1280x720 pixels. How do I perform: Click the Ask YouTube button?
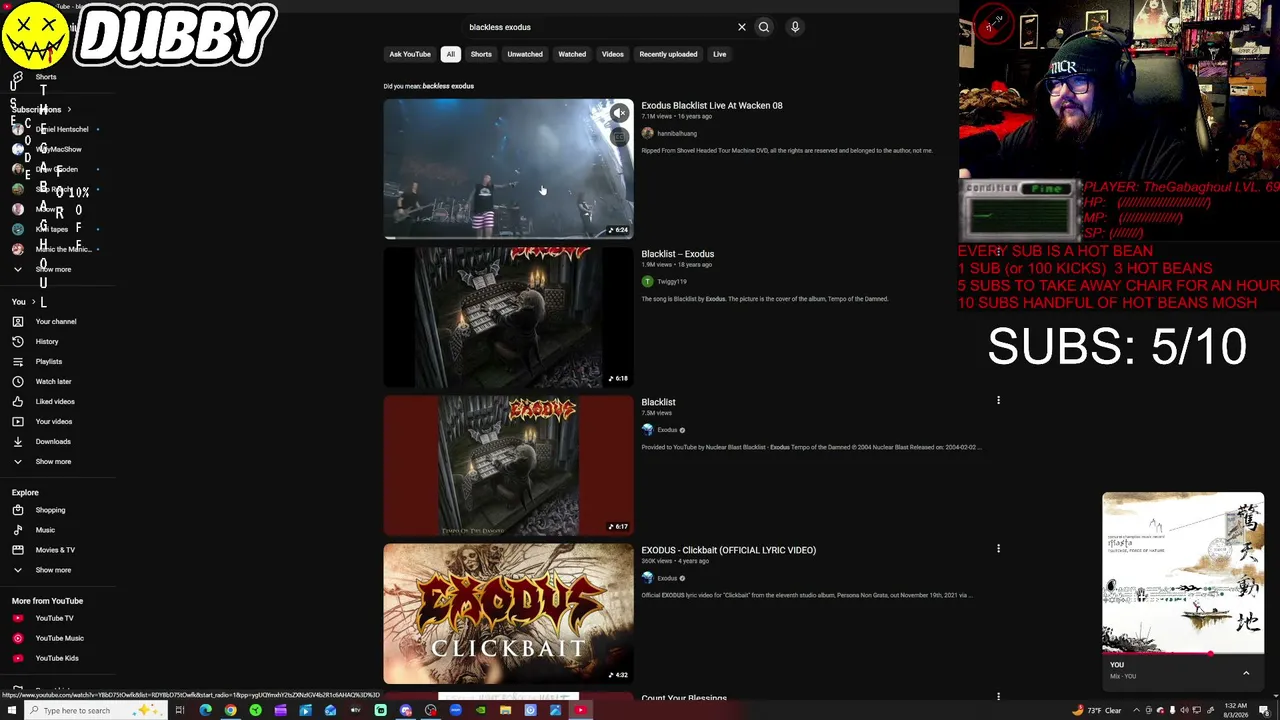point(410,54)
